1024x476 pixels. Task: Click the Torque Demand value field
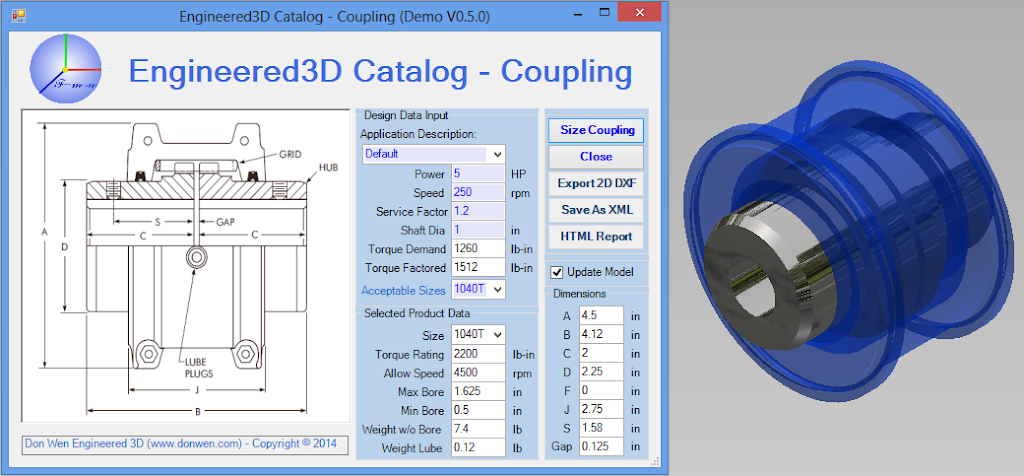[x=477, y=249]
